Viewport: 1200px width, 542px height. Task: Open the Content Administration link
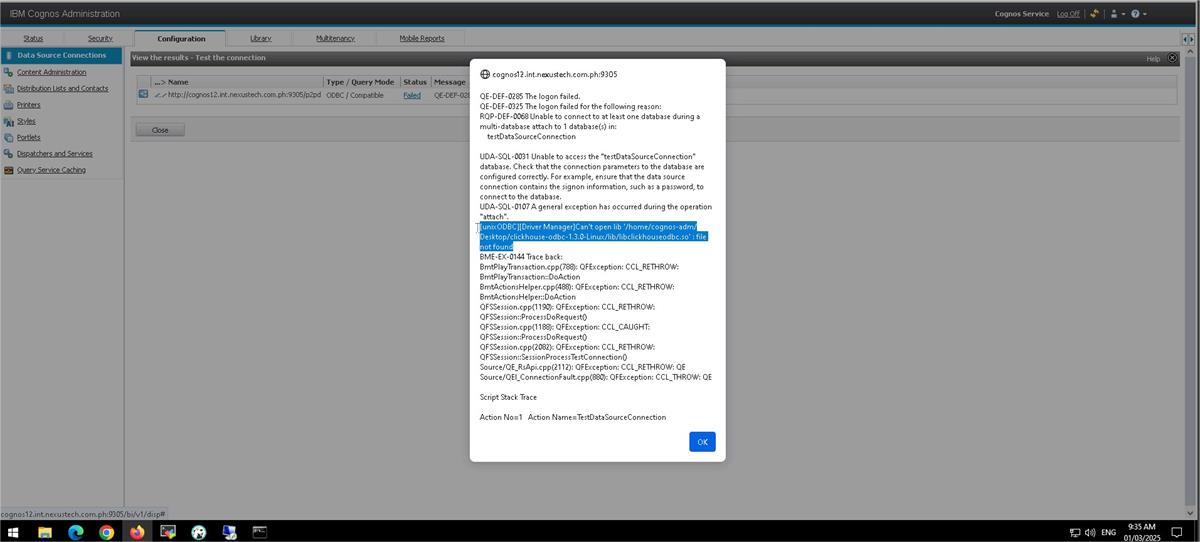point(52,72)
